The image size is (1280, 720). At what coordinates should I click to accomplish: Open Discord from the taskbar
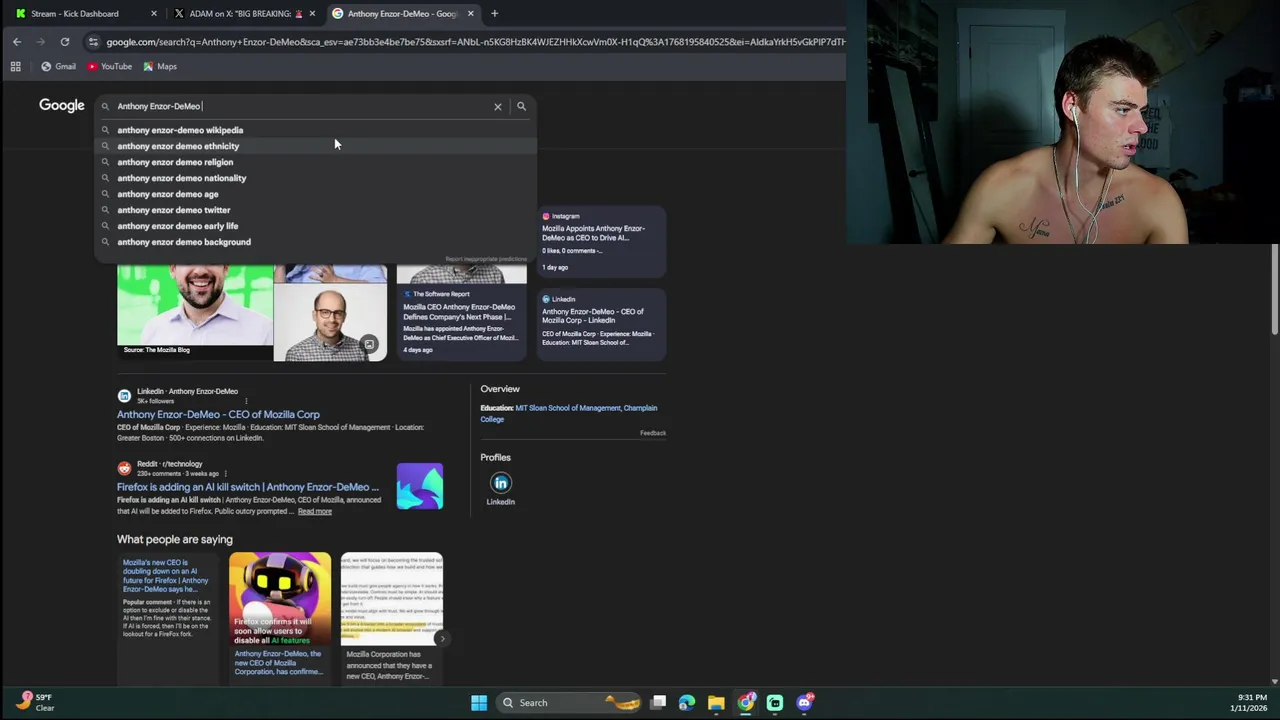[x=805, y=703]
